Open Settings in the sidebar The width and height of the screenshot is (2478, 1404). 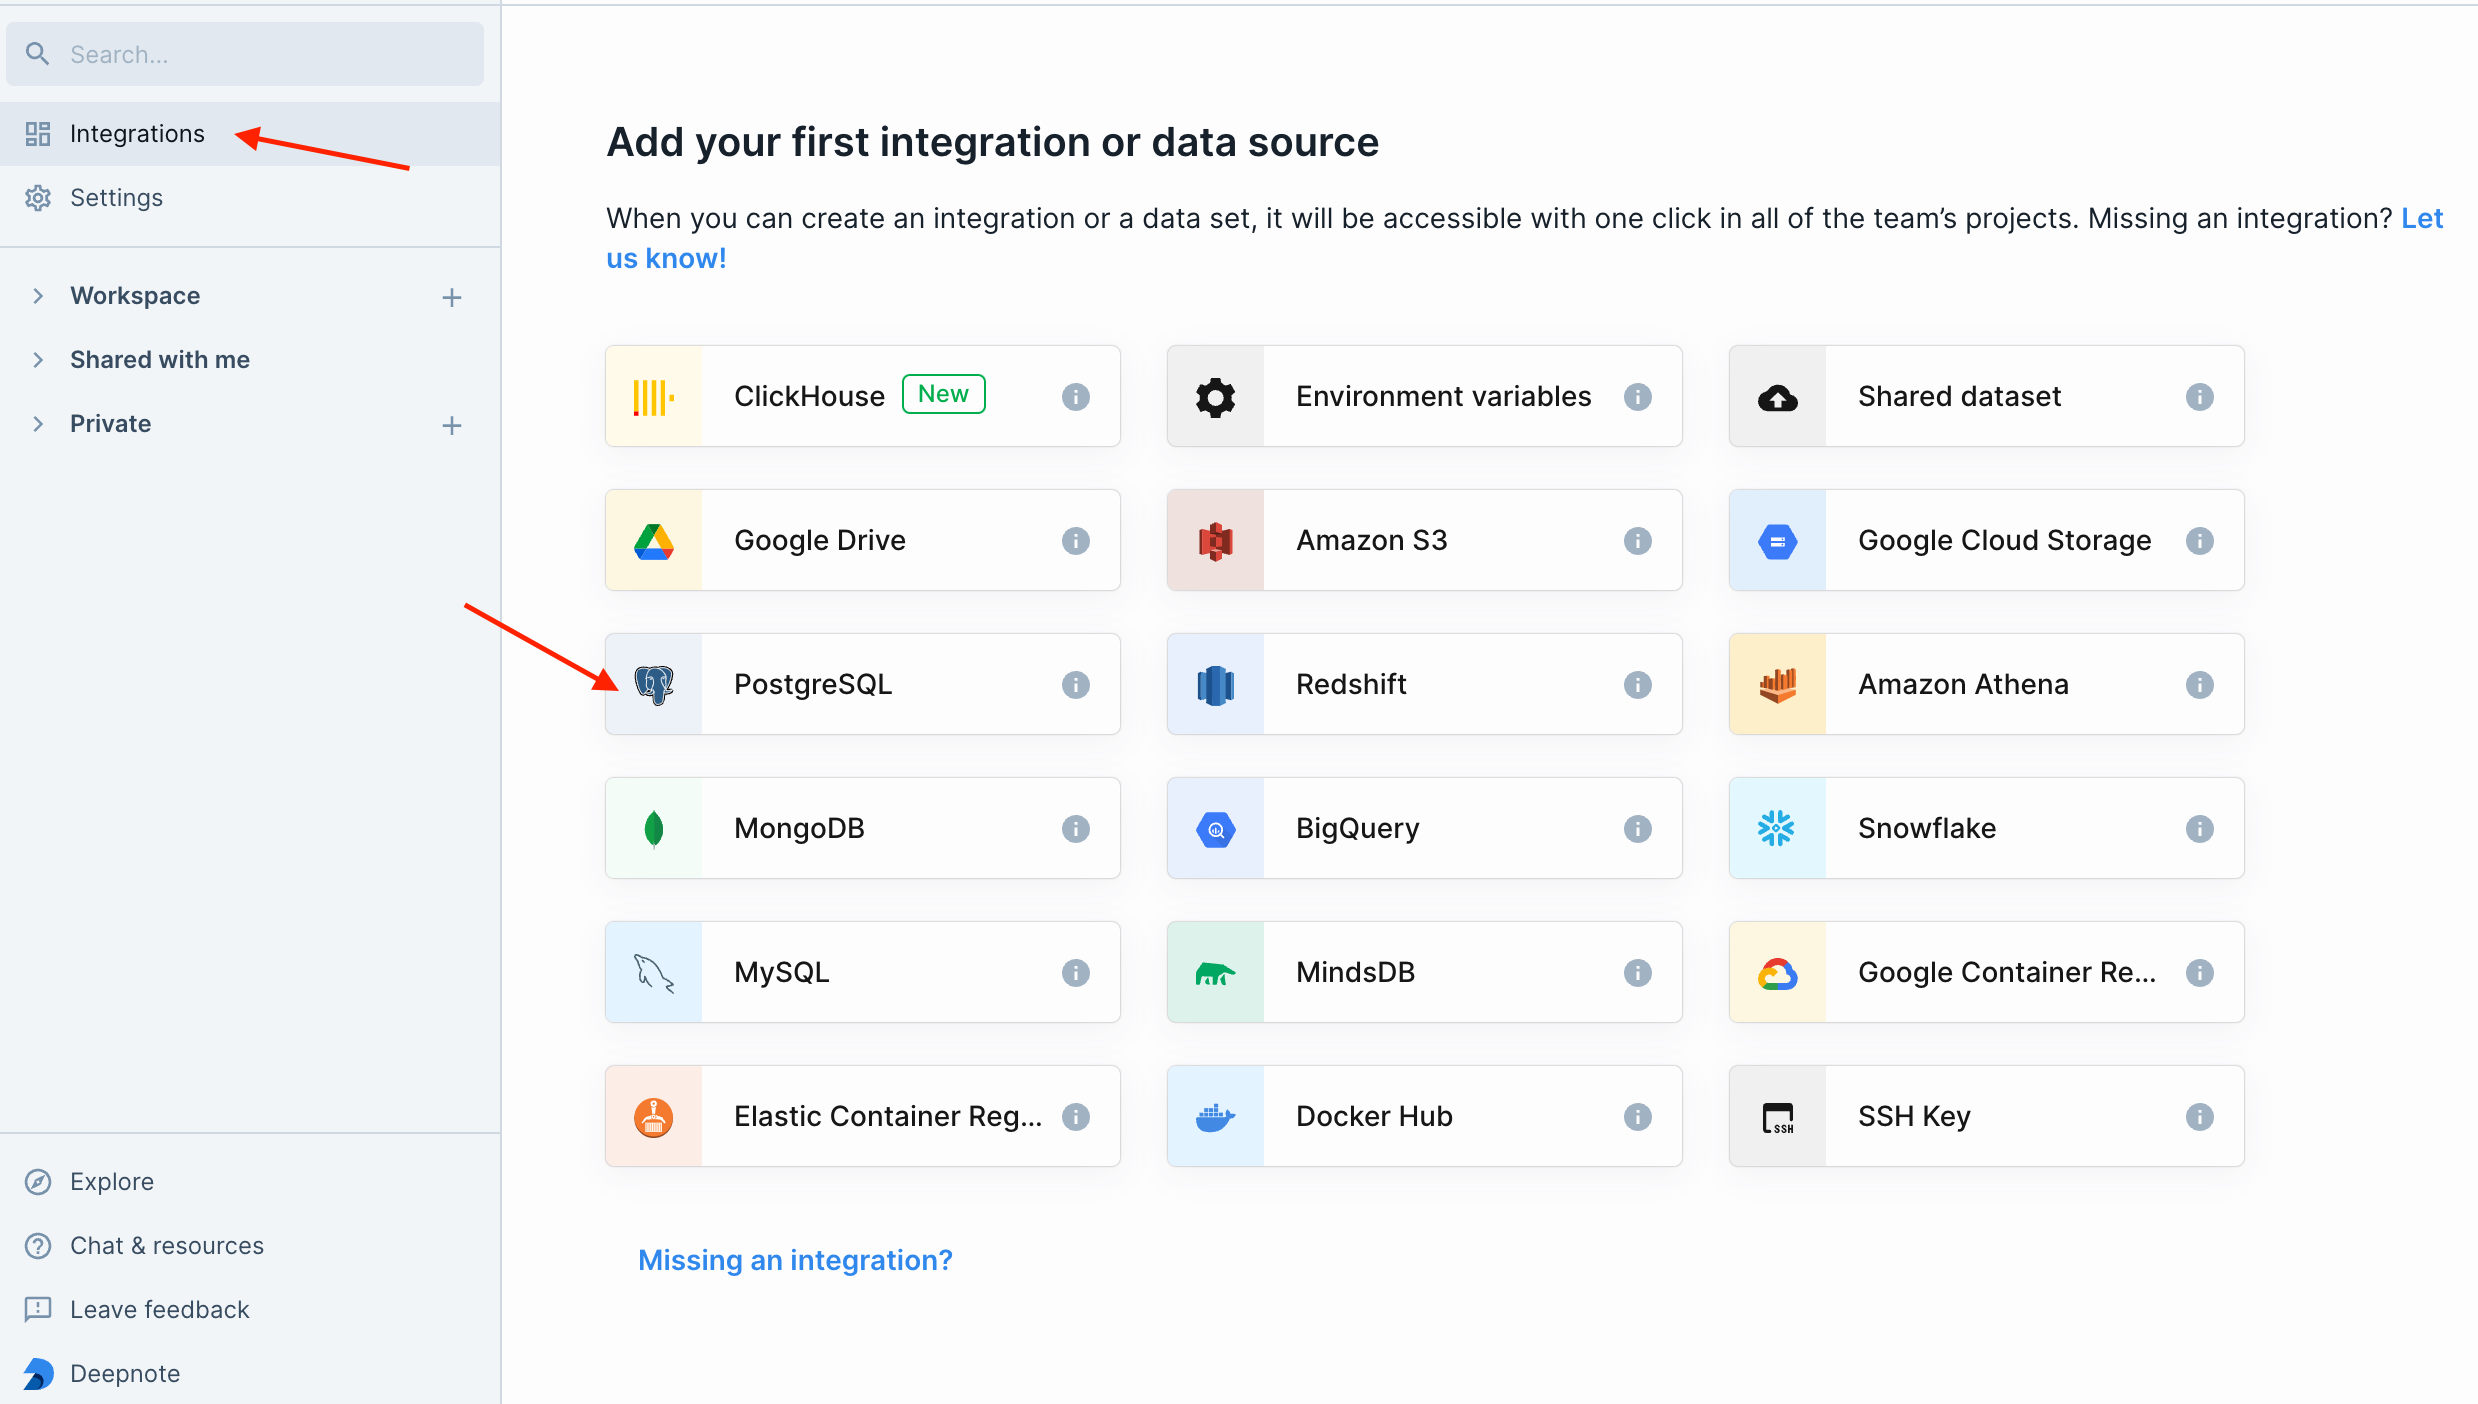[116, 198]
